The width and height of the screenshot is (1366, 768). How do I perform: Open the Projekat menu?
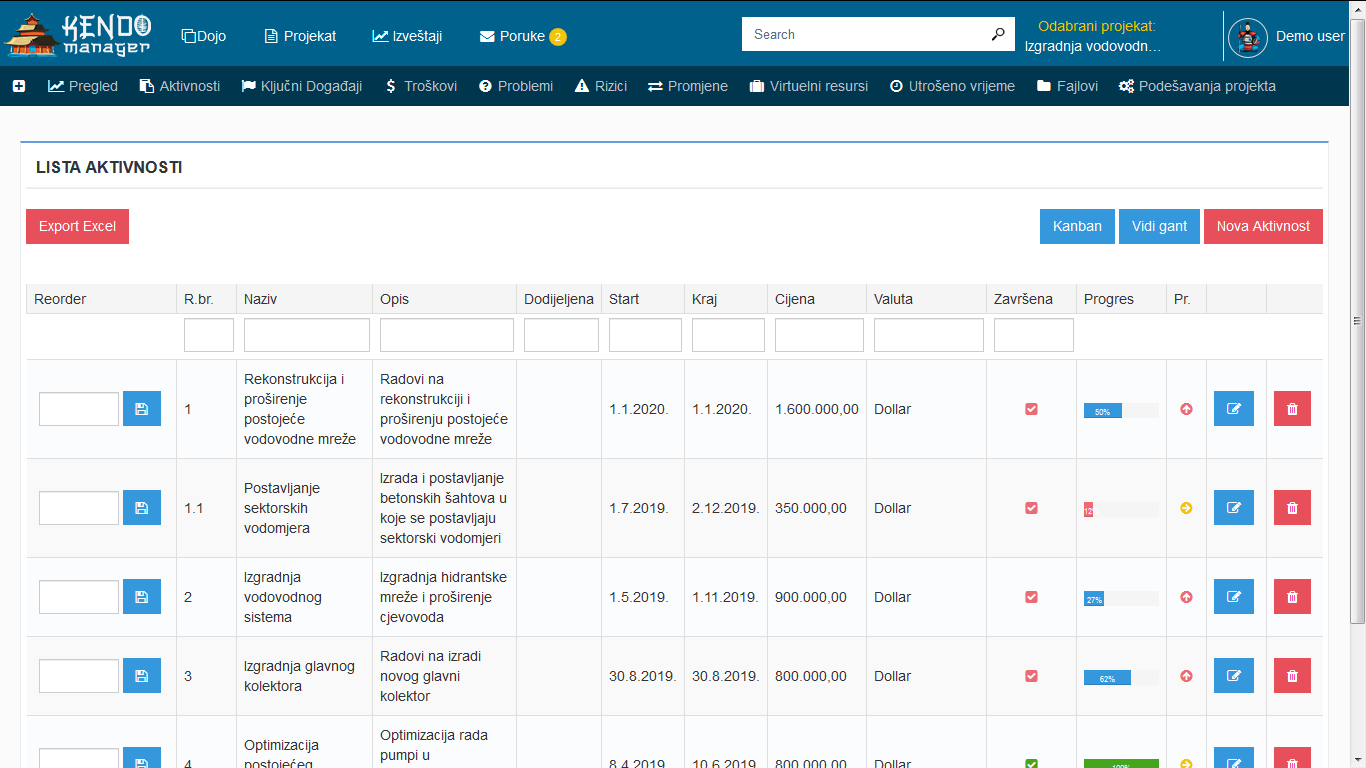(300, 36)
